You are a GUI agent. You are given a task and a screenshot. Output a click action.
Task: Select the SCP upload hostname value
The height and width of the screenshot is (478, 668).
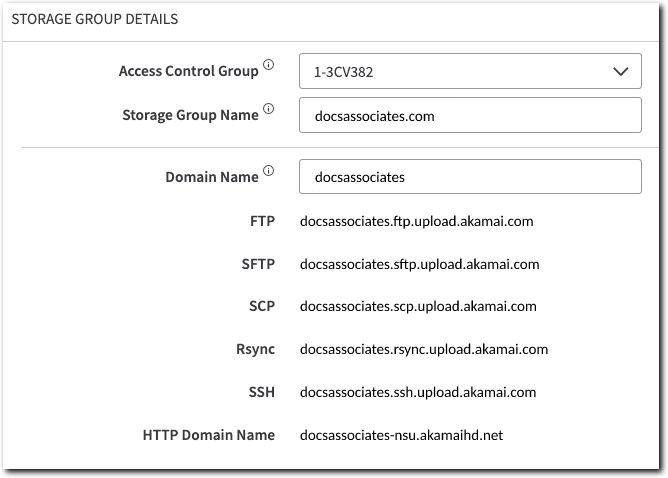[x=418, y=307]
